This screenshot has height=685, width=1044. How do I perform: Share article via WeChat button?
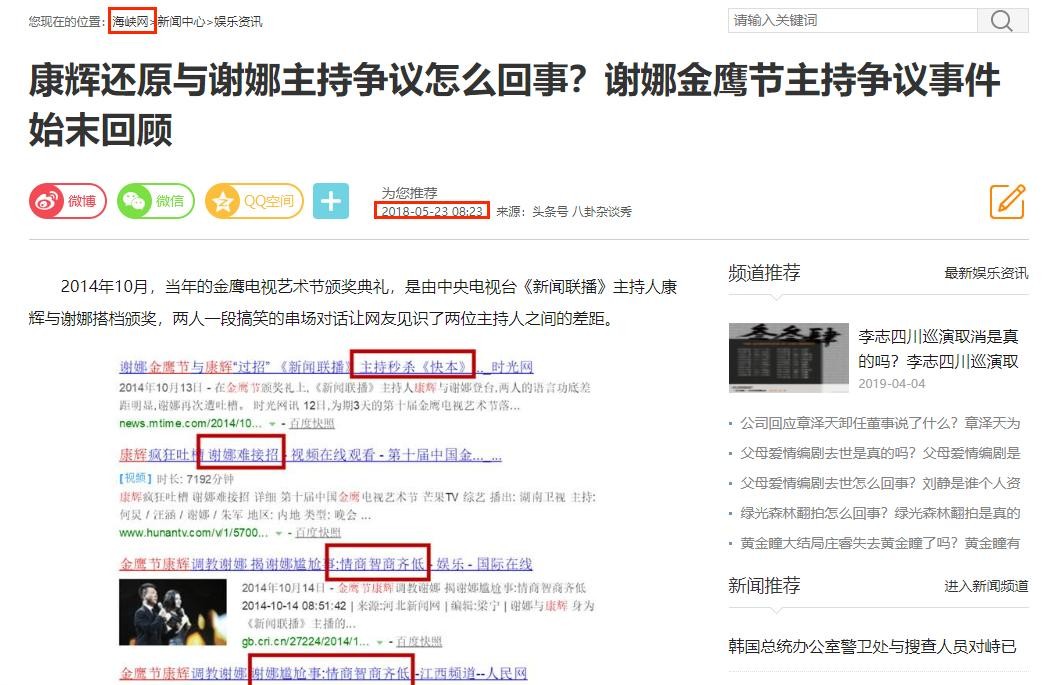(x=155, y=201)
